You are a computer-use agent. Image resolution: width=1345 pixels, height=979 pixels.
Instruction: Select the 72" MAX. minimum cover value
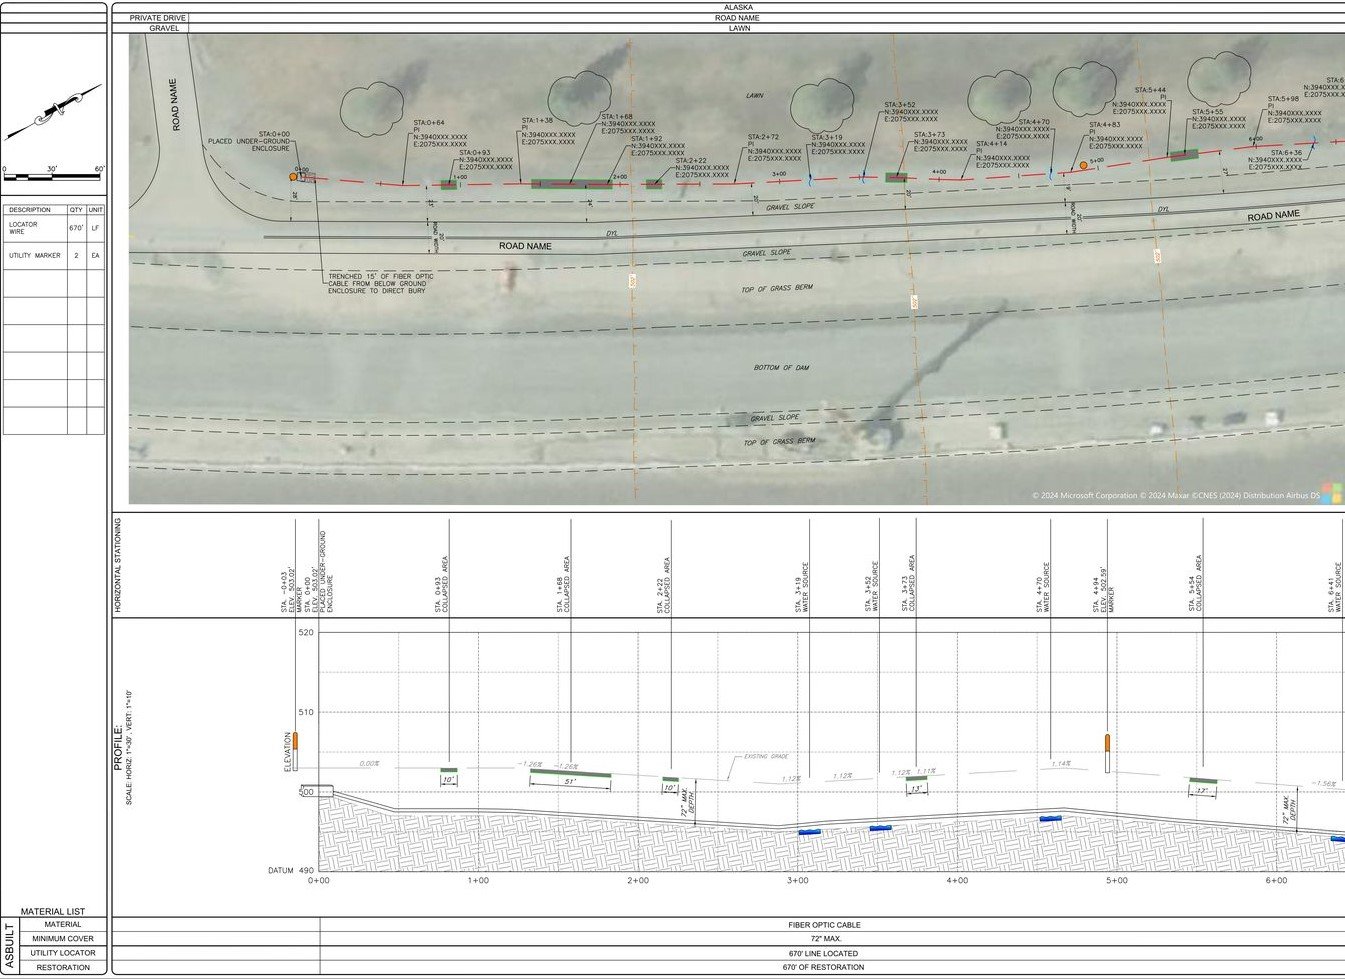(824, 939)
